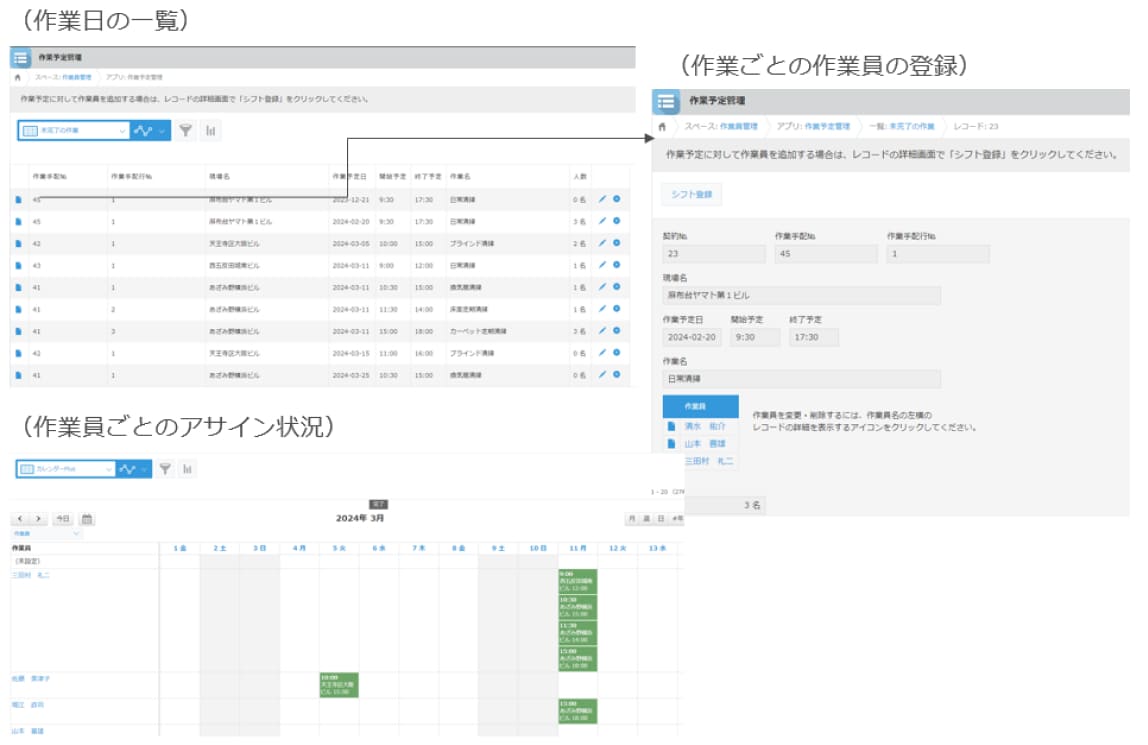Open 9:00 event for 三田村 on March 11
1148x745 pixels.
tap(578, 582)
